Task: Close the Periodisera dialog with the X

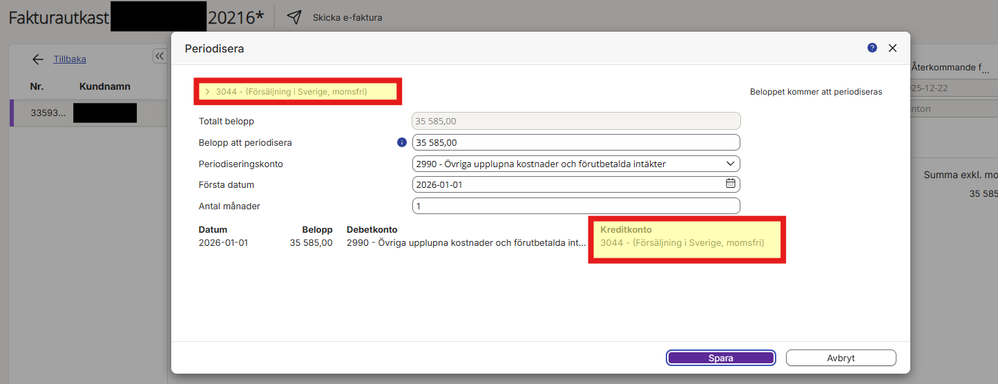Action: point(892,48)
